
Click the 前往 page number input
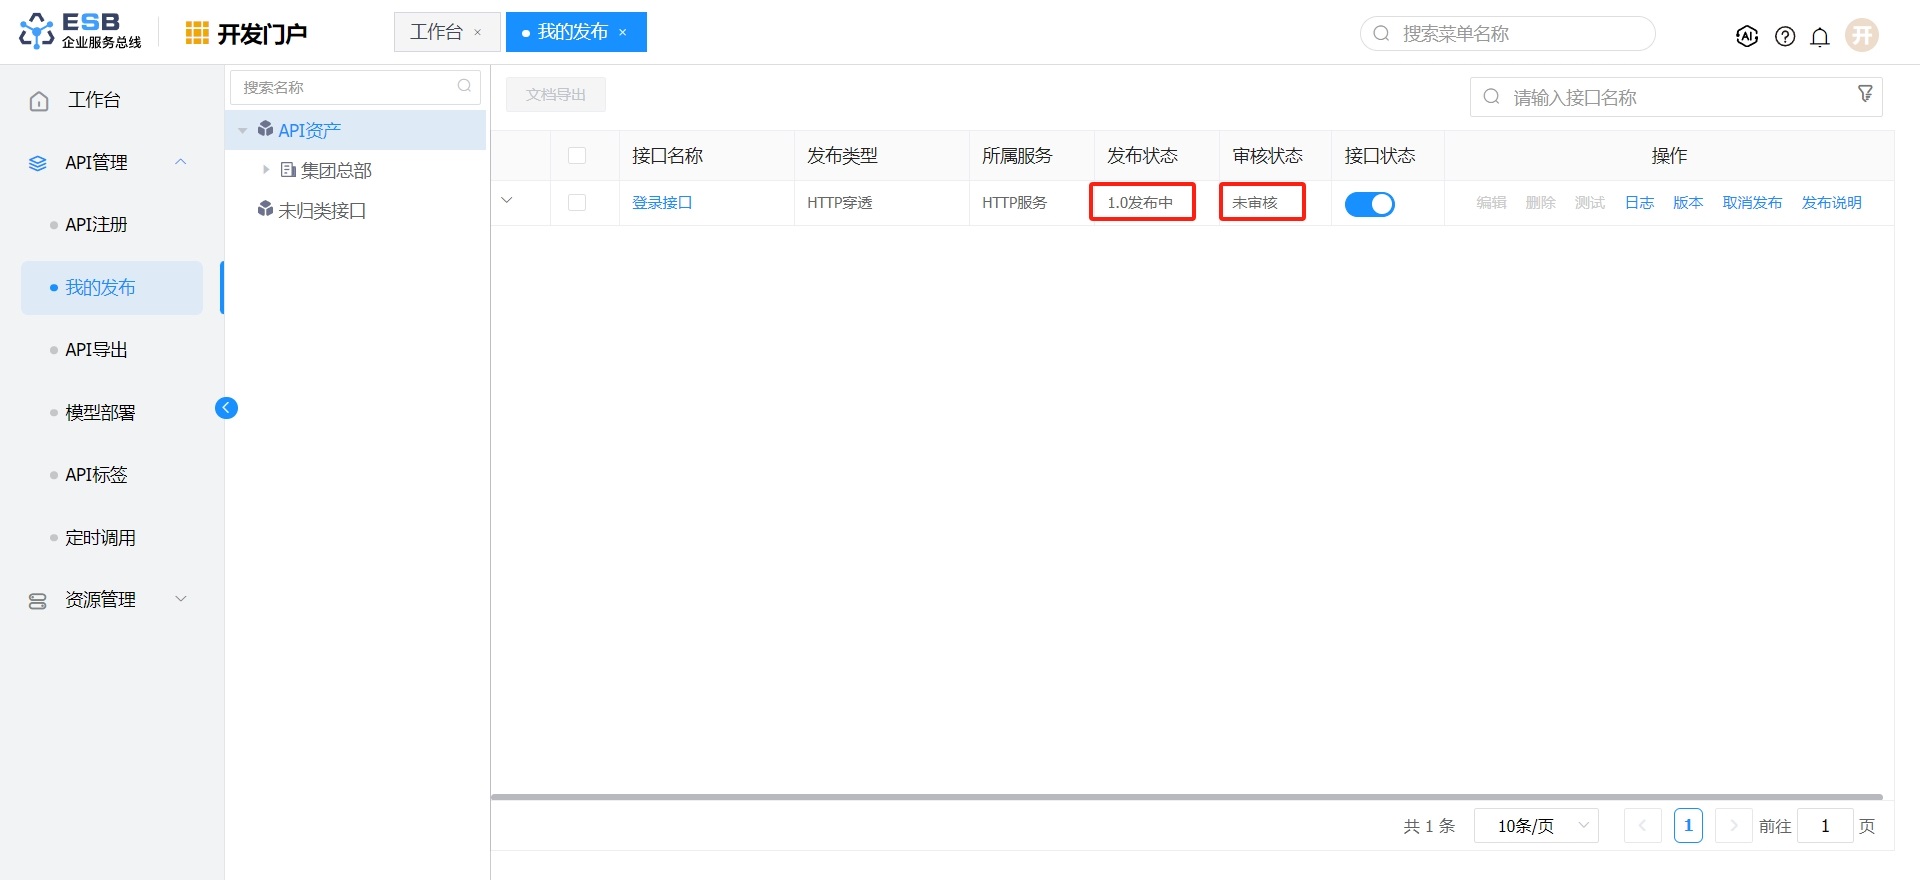(x=1825, y=826)
